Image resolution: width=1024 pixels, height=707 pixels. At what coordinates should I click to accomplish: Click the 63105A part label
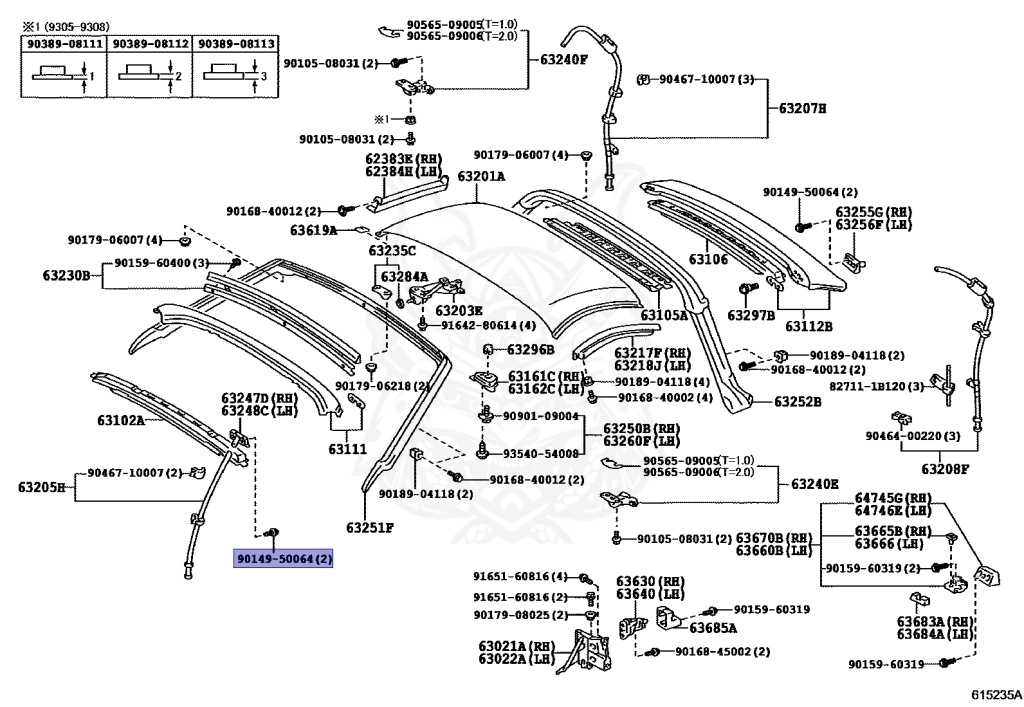tap(664, 316)
